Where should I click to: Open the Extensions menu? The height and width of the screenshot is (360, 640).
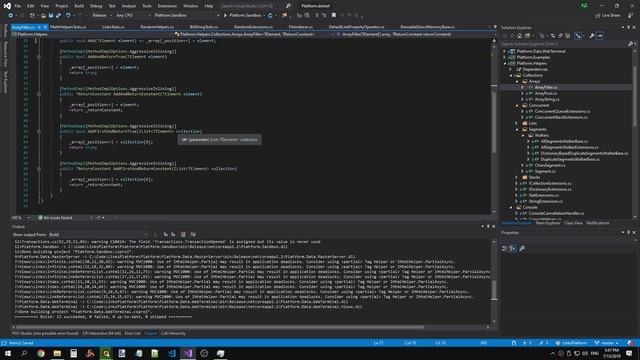[x=167, y=6]
